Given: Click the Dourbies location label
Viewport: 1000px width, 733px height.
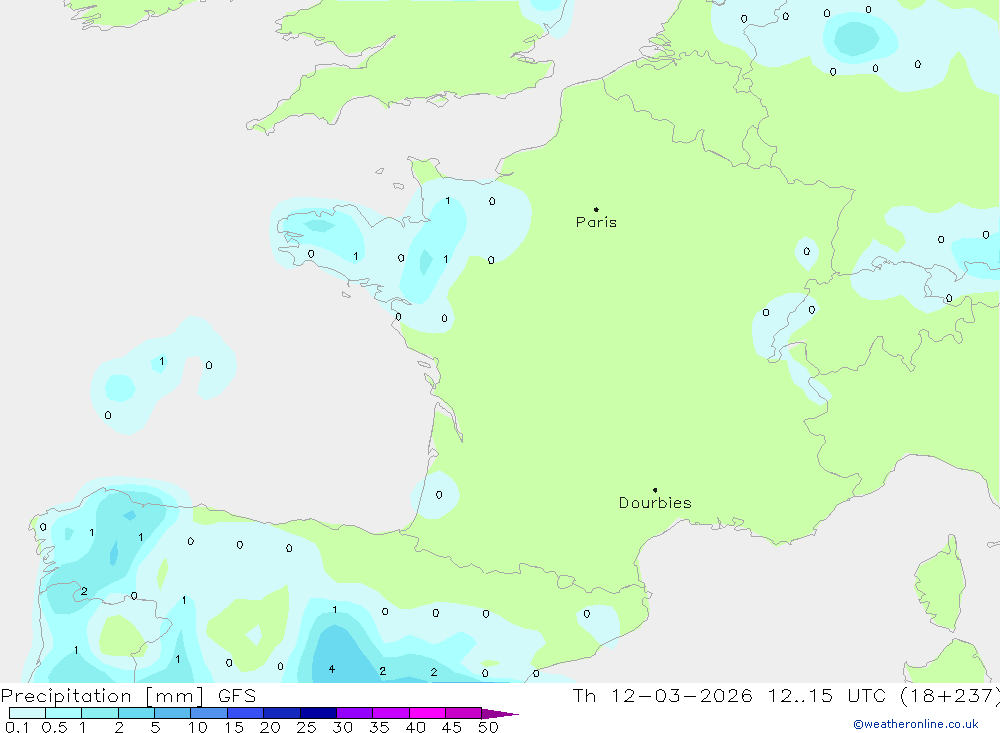Looking at the screenshot, I should pyautogui.click(x=655, y=503).
